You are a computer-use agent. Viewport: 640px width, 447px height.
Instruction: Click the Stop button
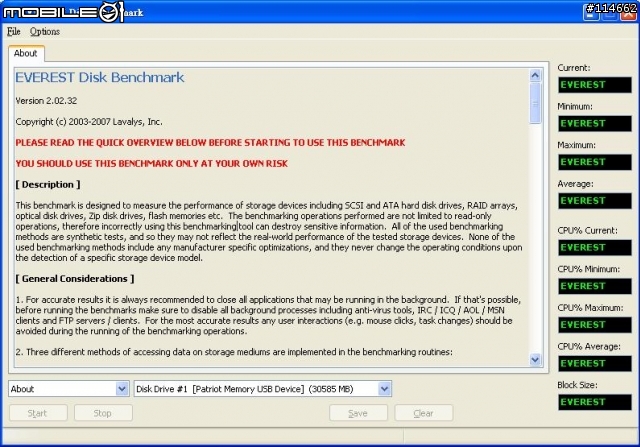click(x=103, y=413)
